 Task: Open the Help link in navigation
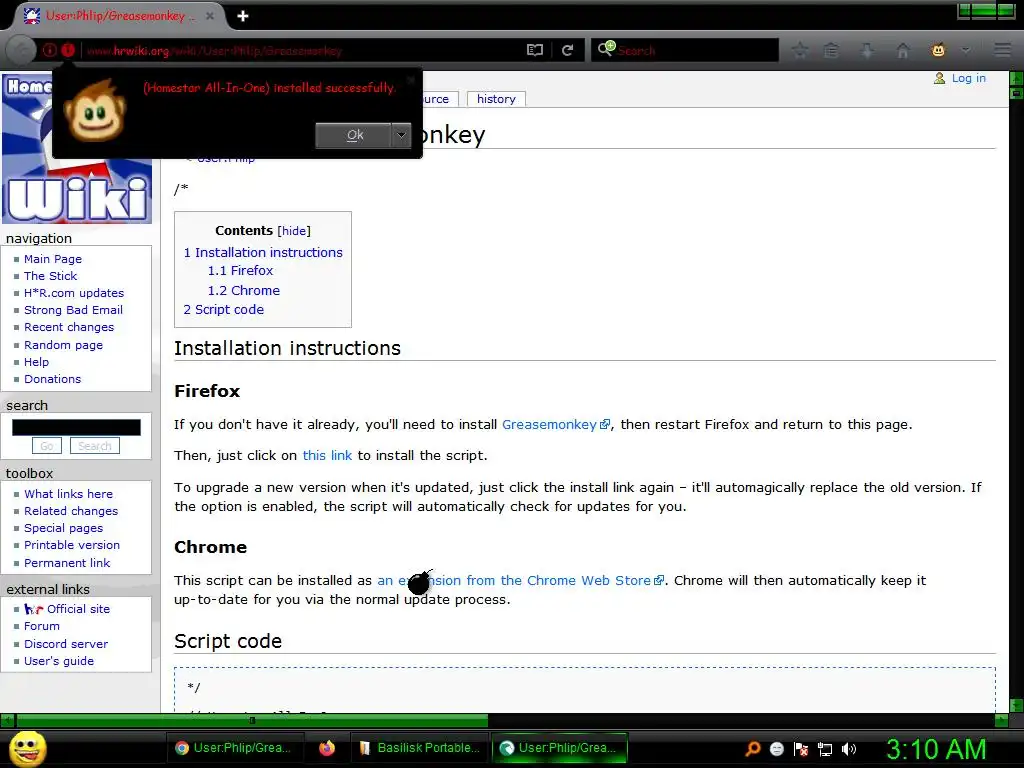tap(37, 362)
